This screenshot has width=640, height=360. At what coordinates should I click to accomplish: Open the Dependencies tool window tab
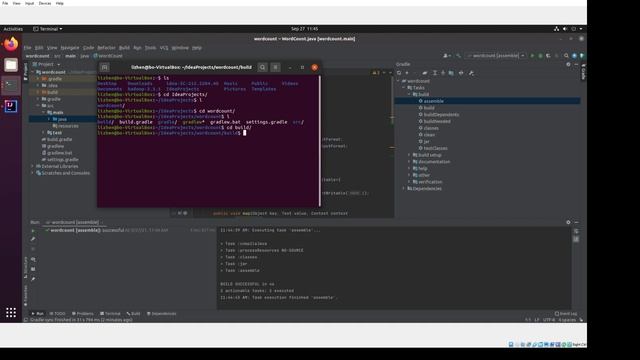[162, 313]
